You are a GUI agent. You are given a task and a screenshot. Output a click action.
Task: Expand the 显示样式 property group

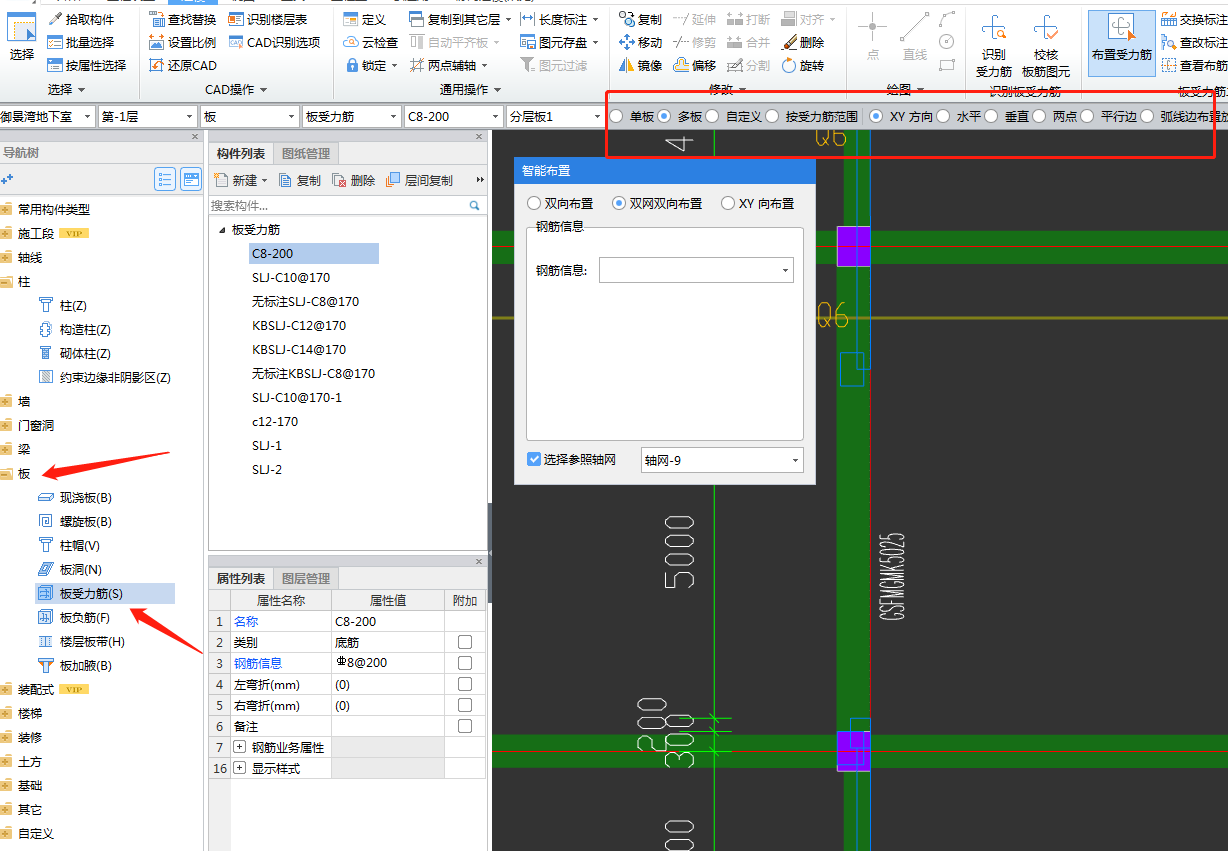click(239, 768)
